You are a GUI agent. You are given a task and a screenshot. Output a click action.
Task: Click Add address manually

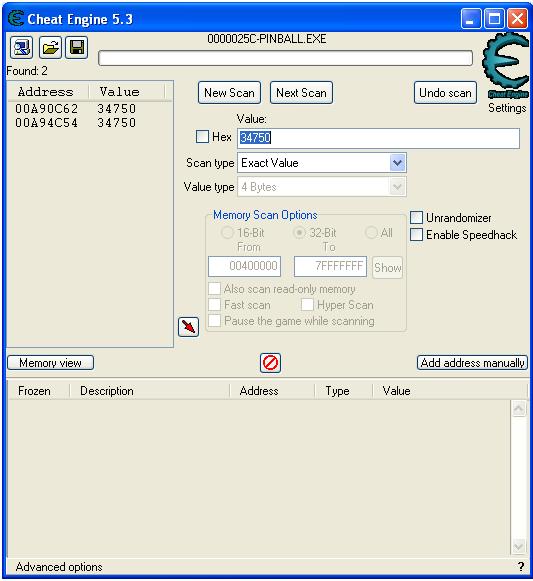[x=473, y=363]
